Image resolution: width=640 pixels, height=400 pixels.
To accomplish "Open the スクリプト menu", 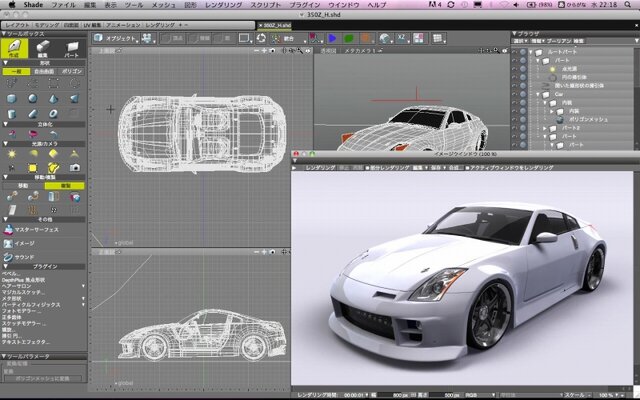I will 265,5.
